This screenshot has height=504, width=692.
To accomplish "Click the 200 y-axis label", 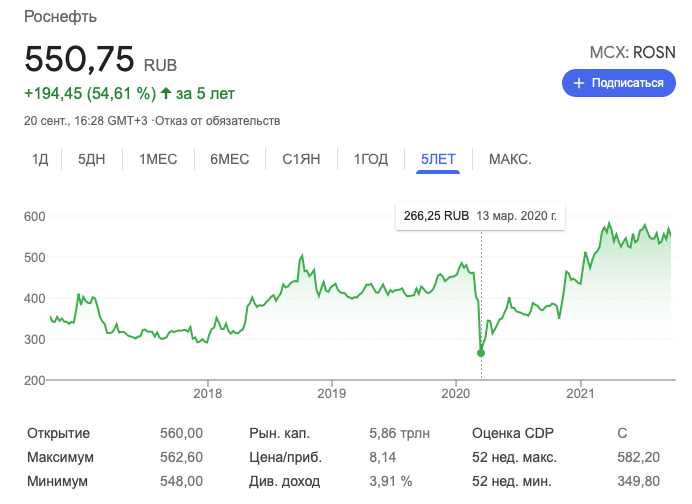I will [34, 380].
